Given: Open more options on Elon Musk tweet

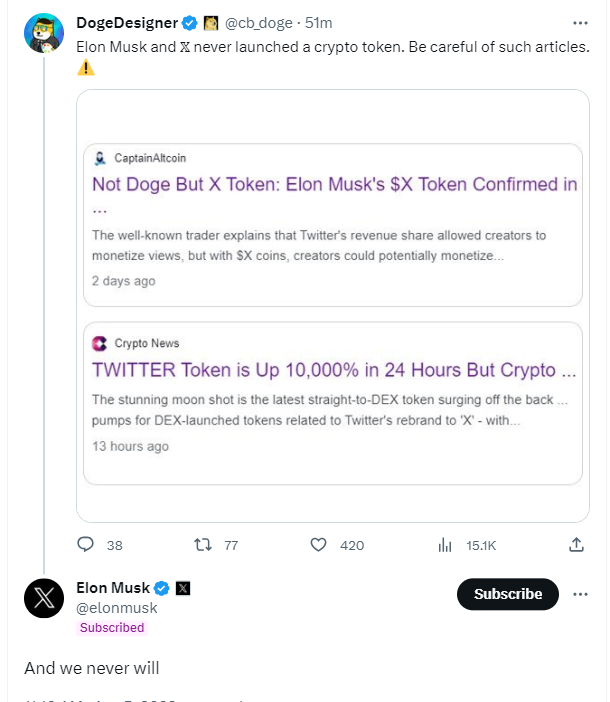Looking at the screenshot, I should pos(580,594).
